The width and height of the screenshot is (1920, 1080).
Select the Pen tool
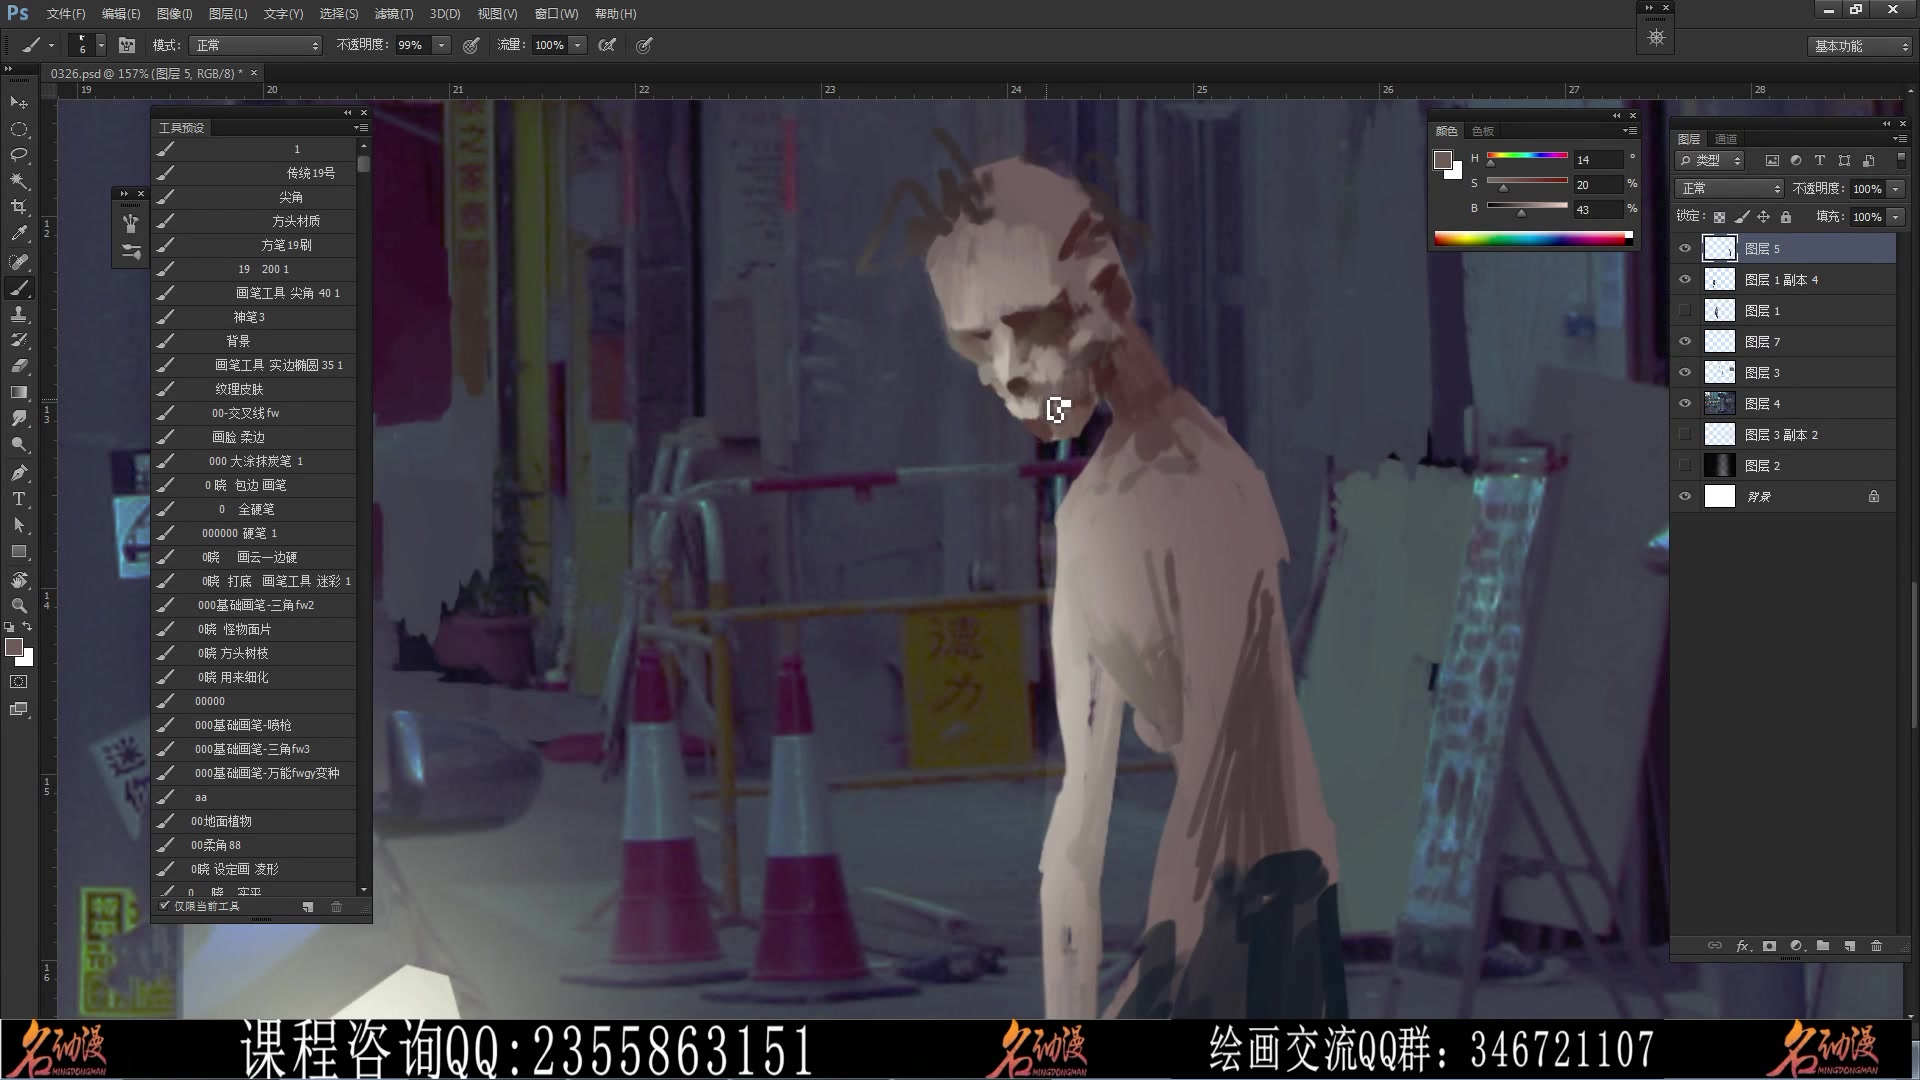(19, 473)
